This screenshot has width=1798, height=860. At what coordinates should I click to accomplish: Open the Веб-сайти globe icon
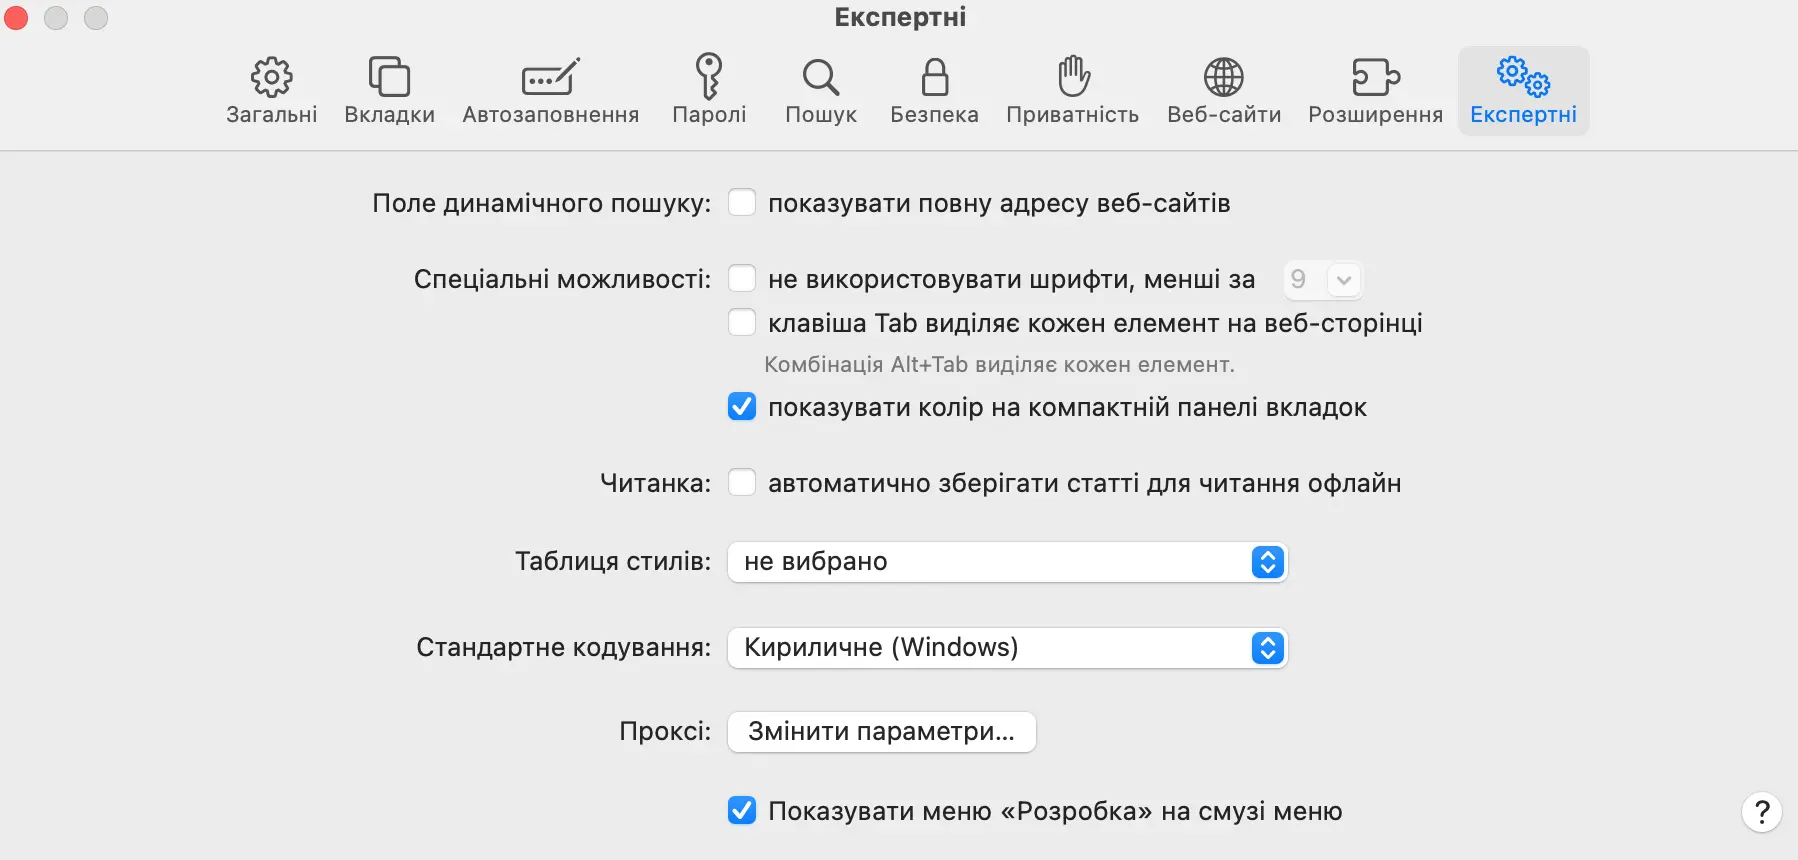coord(1223,77)
